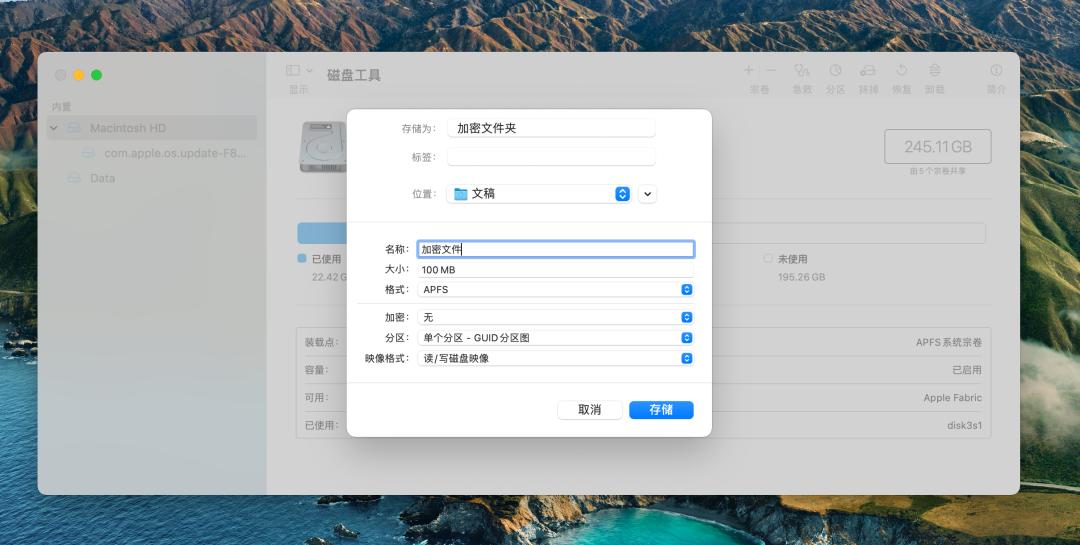Click the 195.26 GB value
The height and width of the screenshot is (545, 1080).
pyautogui.click(x=801, y=277)
